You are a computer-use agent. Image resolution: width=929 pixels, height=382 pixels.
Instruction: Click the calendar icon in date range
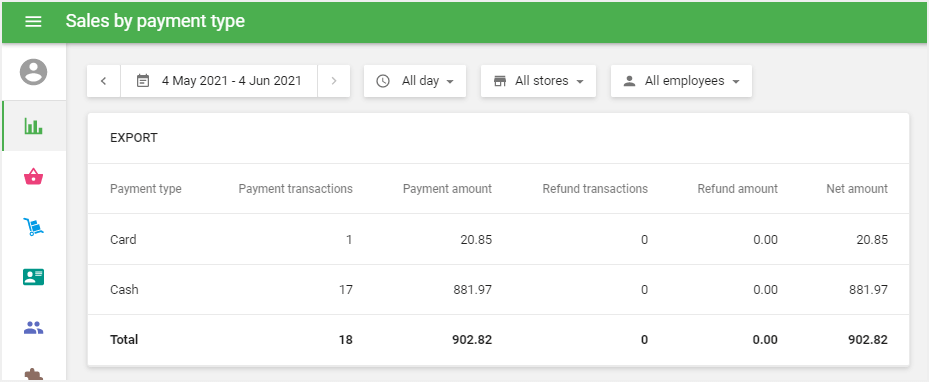[x=142, y=81]
